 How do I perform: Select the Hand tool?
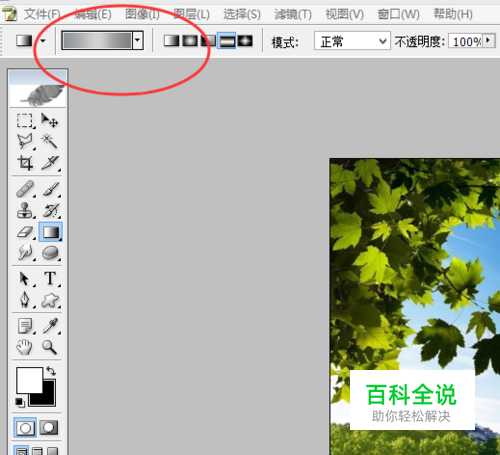(x=24, y=347)
